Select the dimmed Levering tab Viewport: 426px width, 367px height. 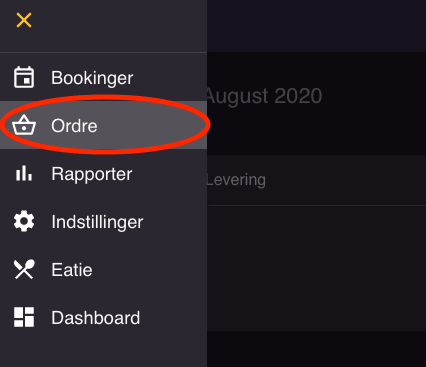tap(236, 180)
